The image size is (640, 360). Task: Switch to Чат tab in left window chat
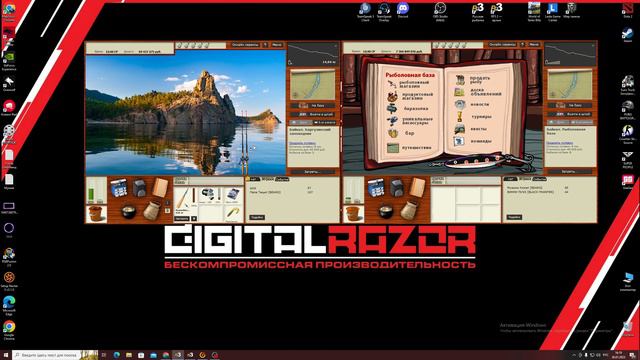(253, 179)
